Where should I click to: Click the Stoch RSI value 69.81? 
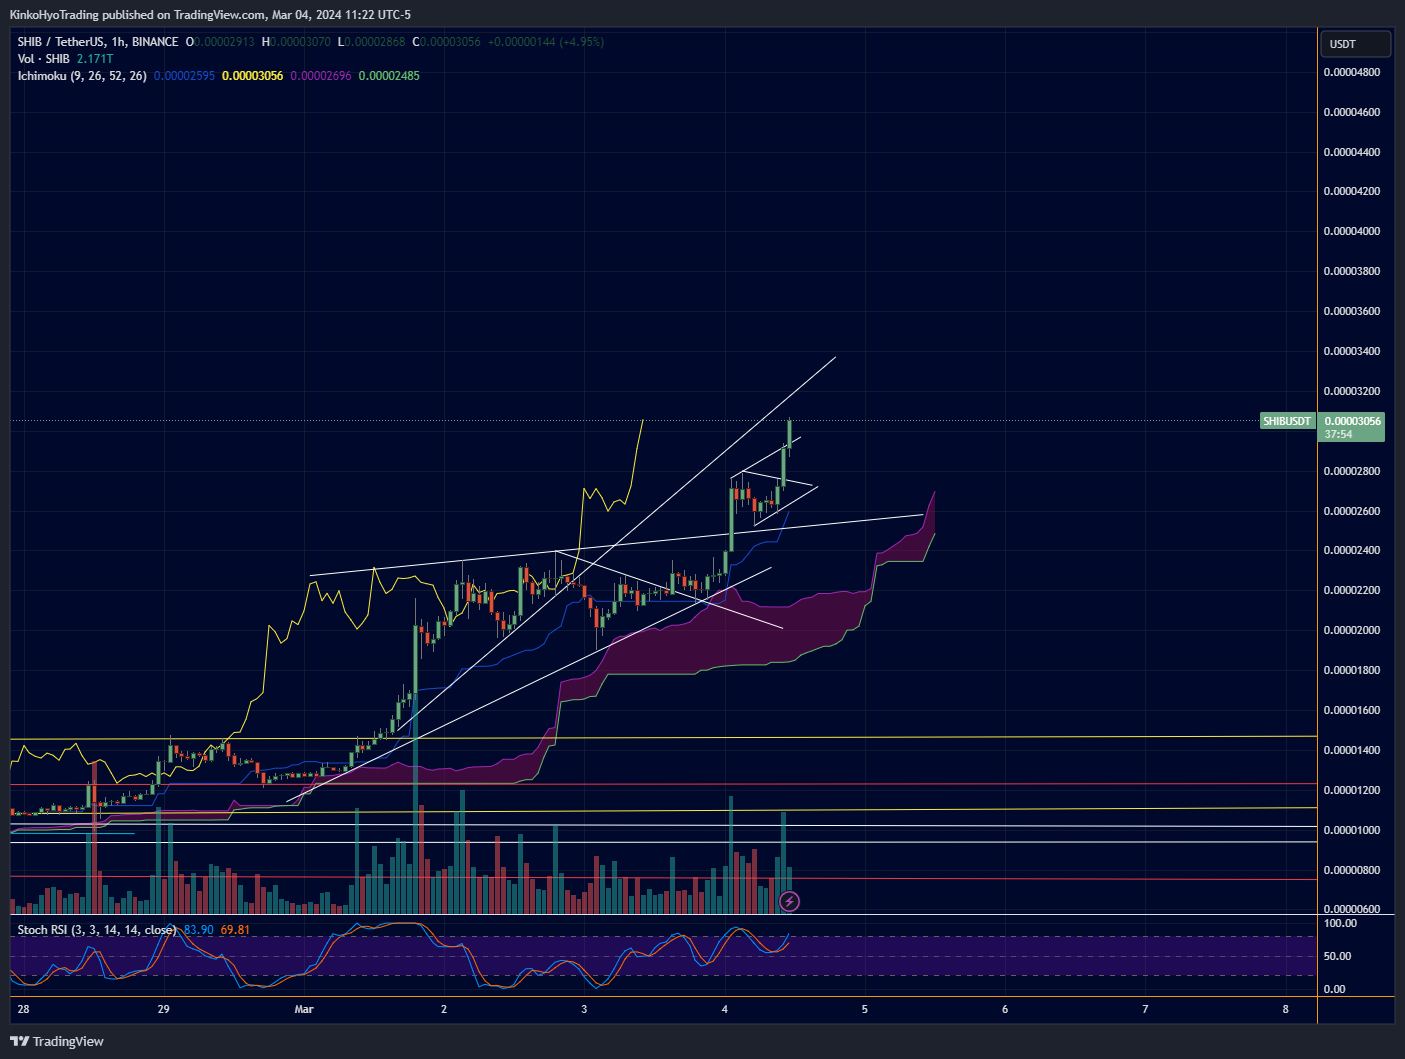pyautogui.click(x=235, y=930)
